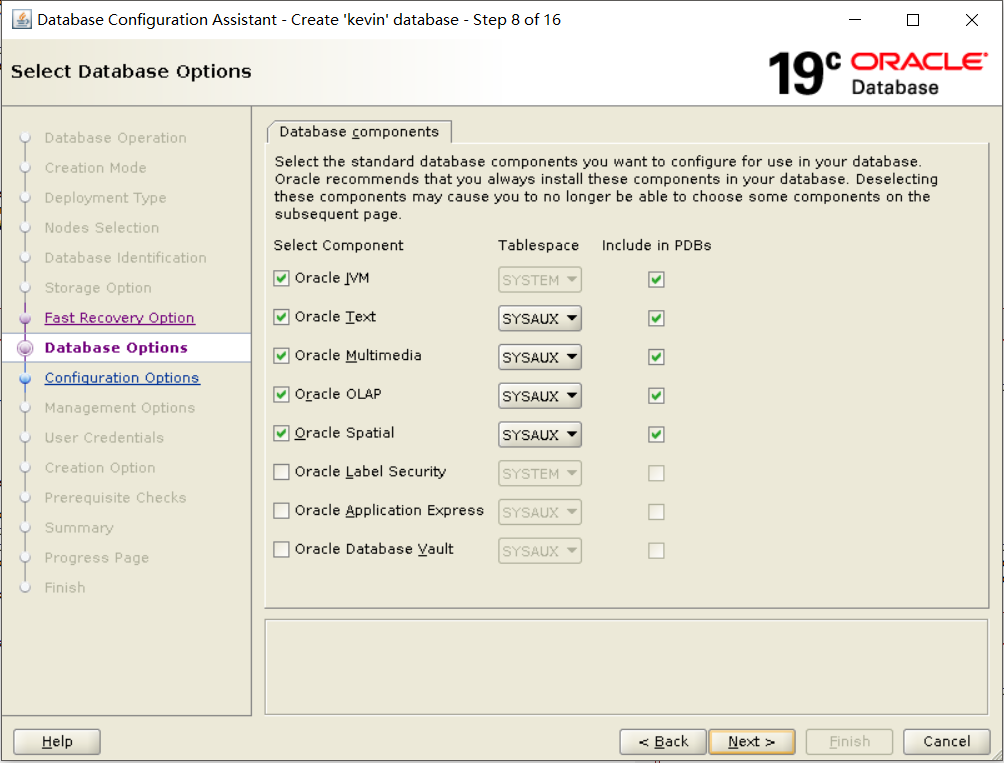Click the Management Options step label
1004x763 pixels.
click(x=120, y=408)
